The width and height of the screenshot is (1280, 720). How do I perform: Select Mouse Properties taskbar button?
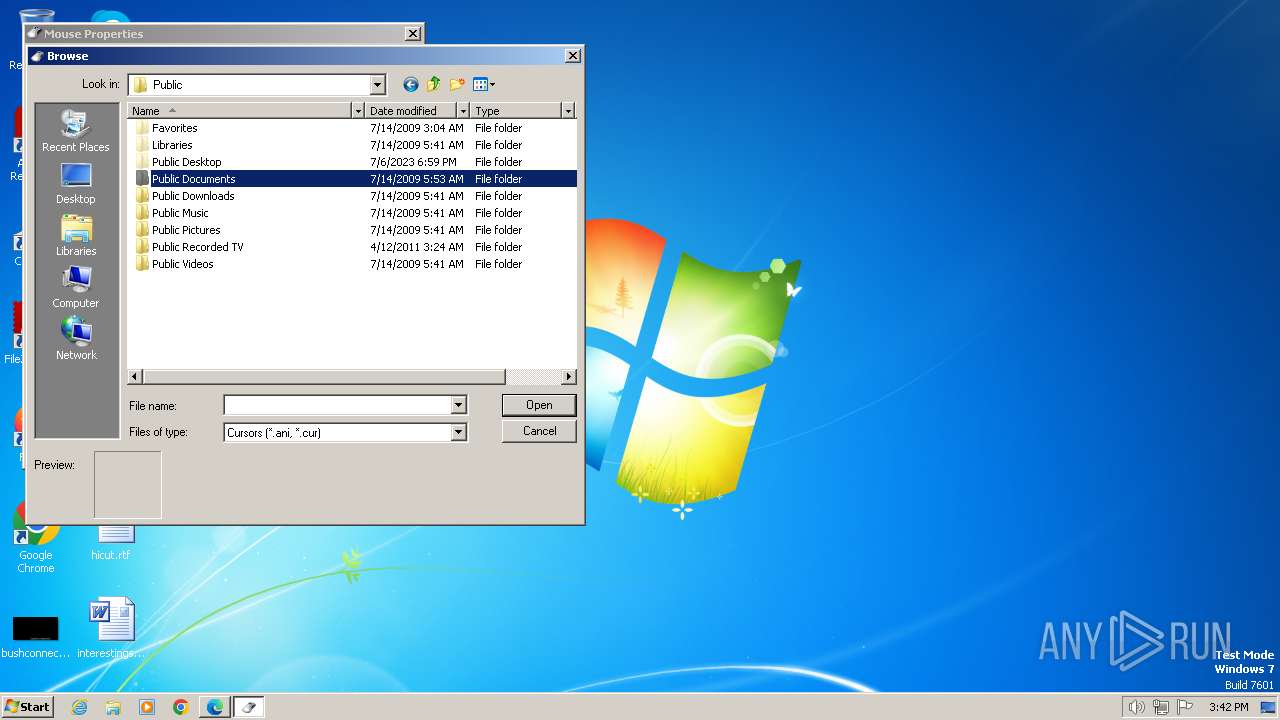click(249, 707)
